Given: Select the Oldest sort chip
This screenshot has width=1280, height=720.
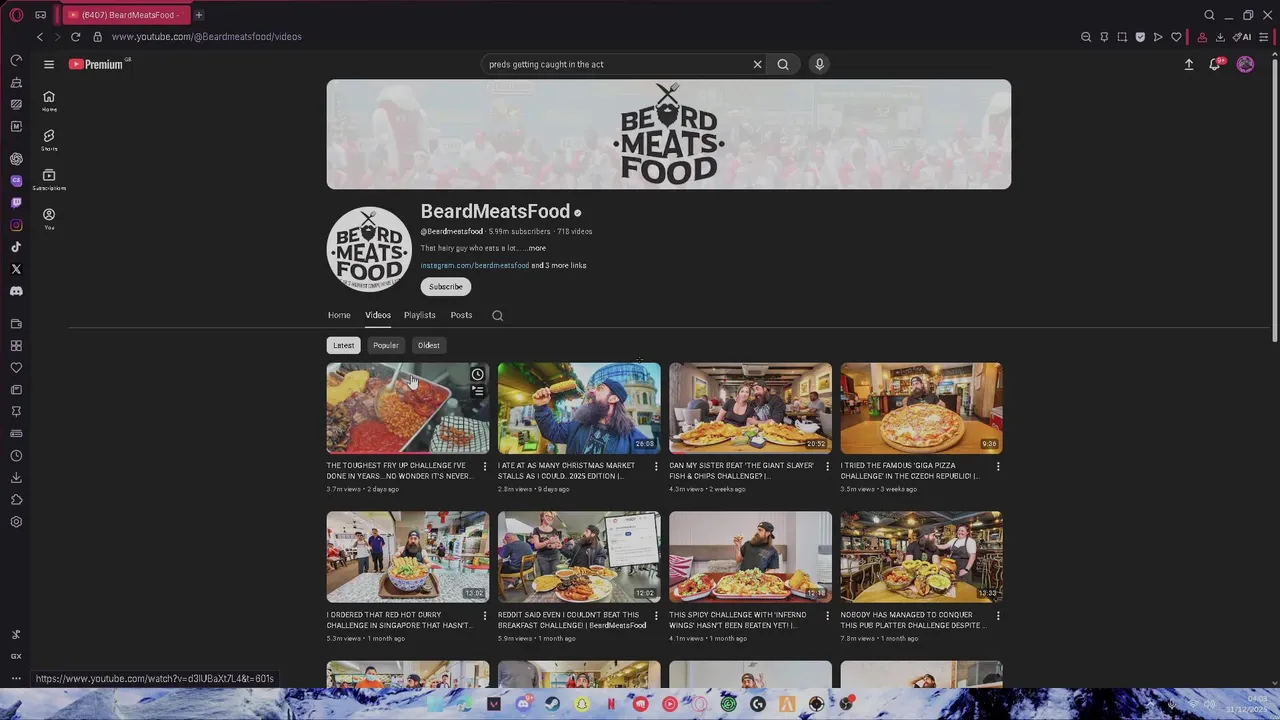Looking at the screenshot, I should [x=429, y=345].
